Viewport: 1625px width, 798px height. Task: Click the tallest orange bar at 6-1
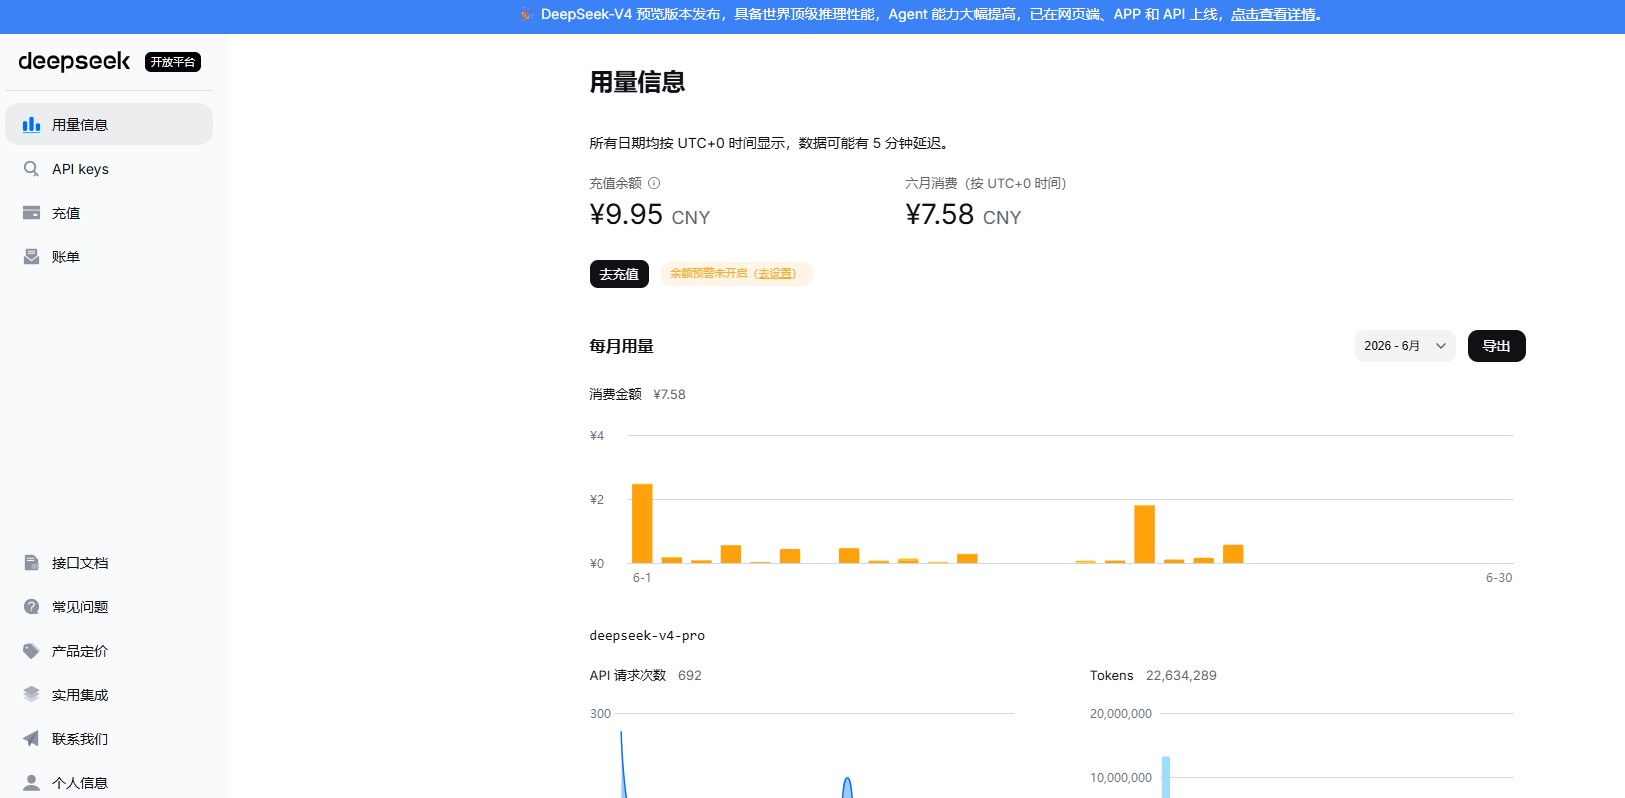click(x=642, y=523)
